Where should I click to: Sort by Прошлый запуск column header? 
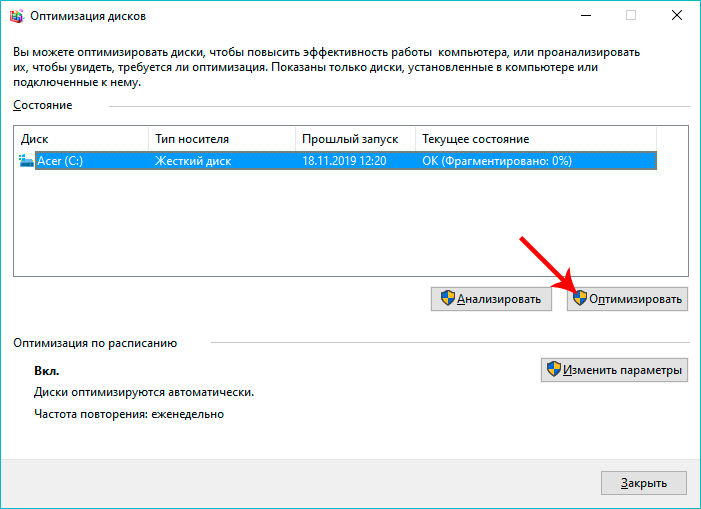tap(355, 139)
